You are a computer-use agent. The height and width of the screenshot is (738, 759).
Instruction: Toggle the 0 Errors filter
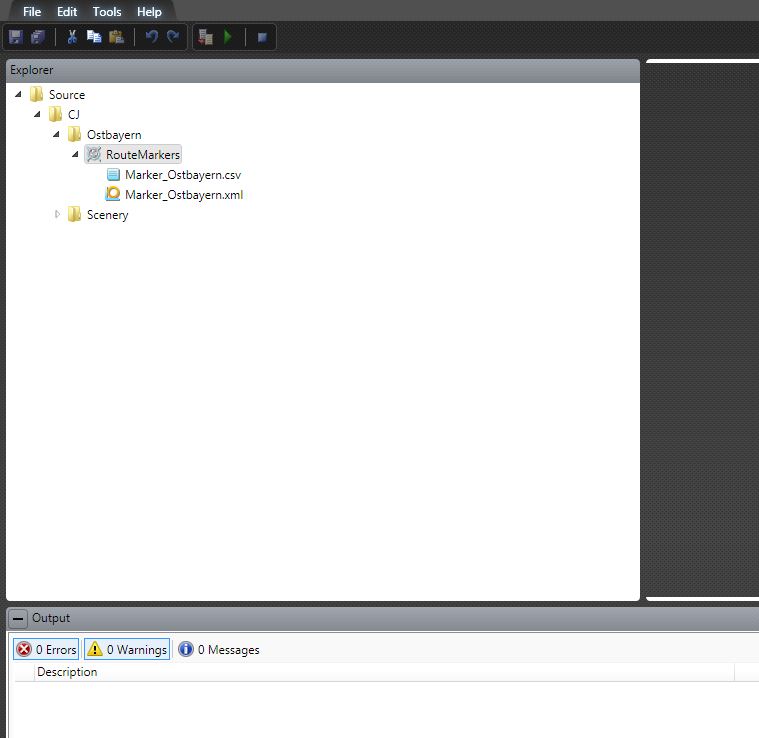point(46,649)
